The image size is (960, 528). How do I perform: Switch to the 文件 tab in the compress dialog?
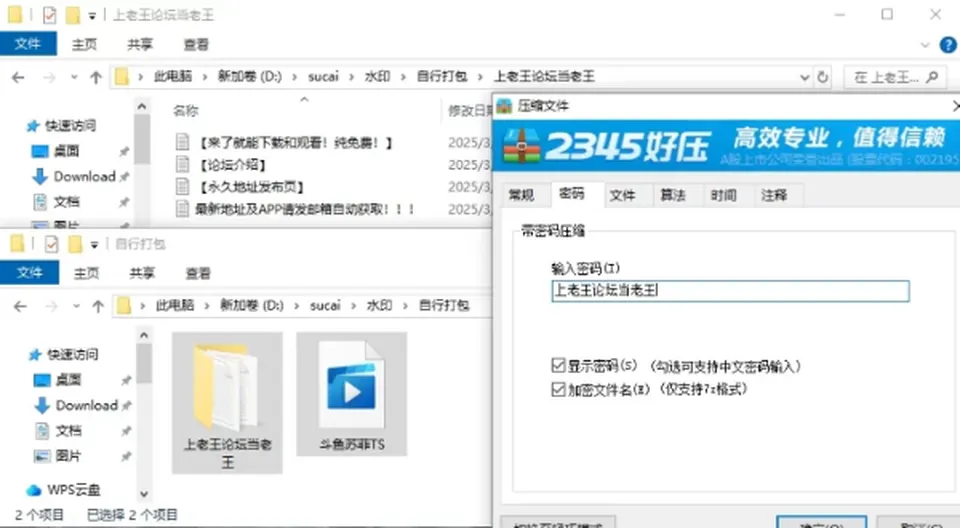click(622, 195)
